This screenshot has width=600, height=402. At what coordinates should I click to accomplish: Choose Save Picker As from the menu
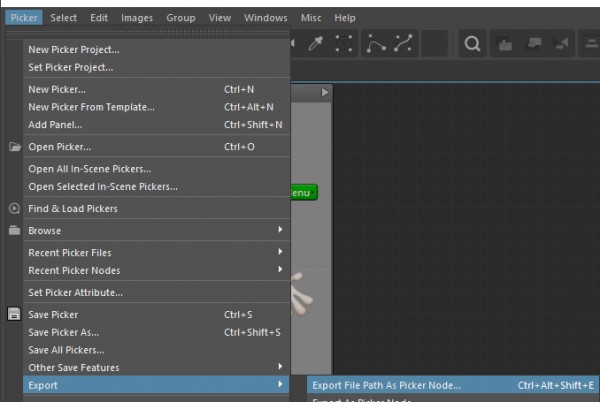pyautogui.click(x=63, y=332)
